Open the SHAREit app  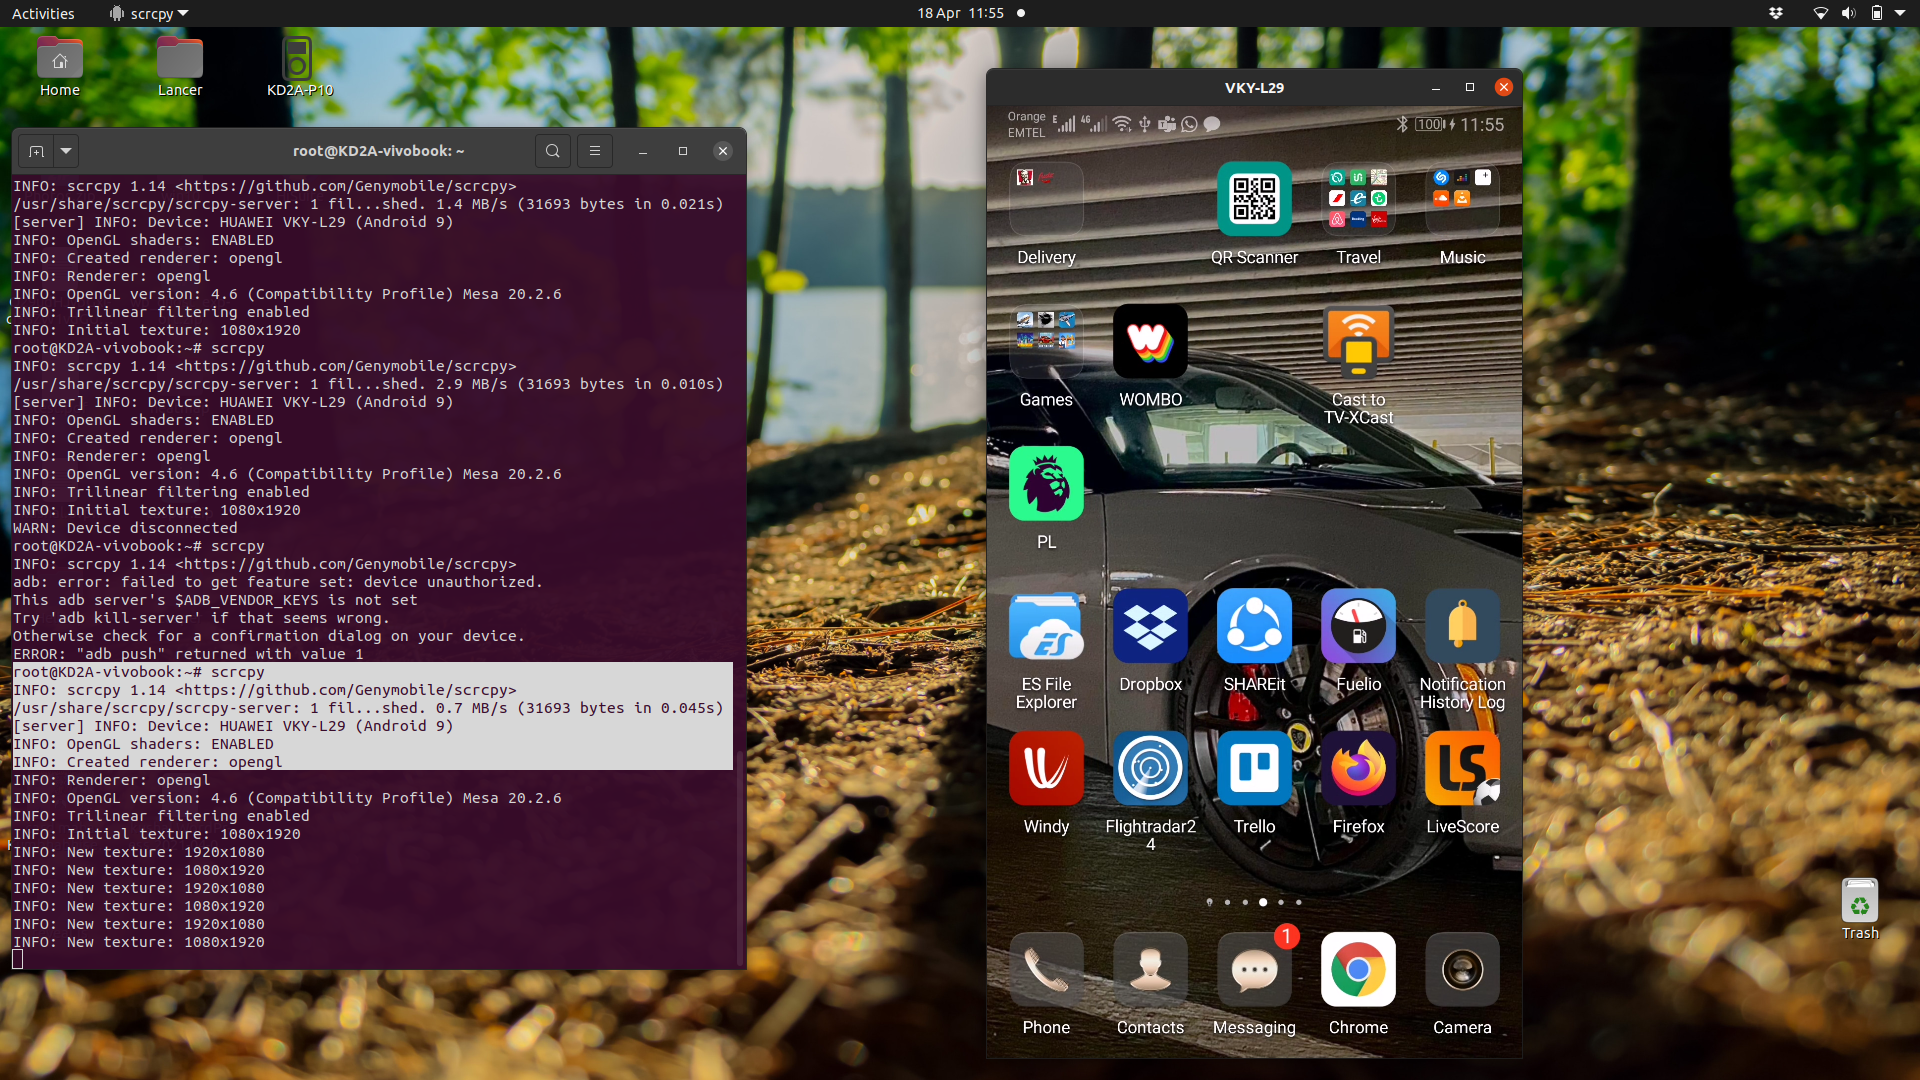[1254, 626]
